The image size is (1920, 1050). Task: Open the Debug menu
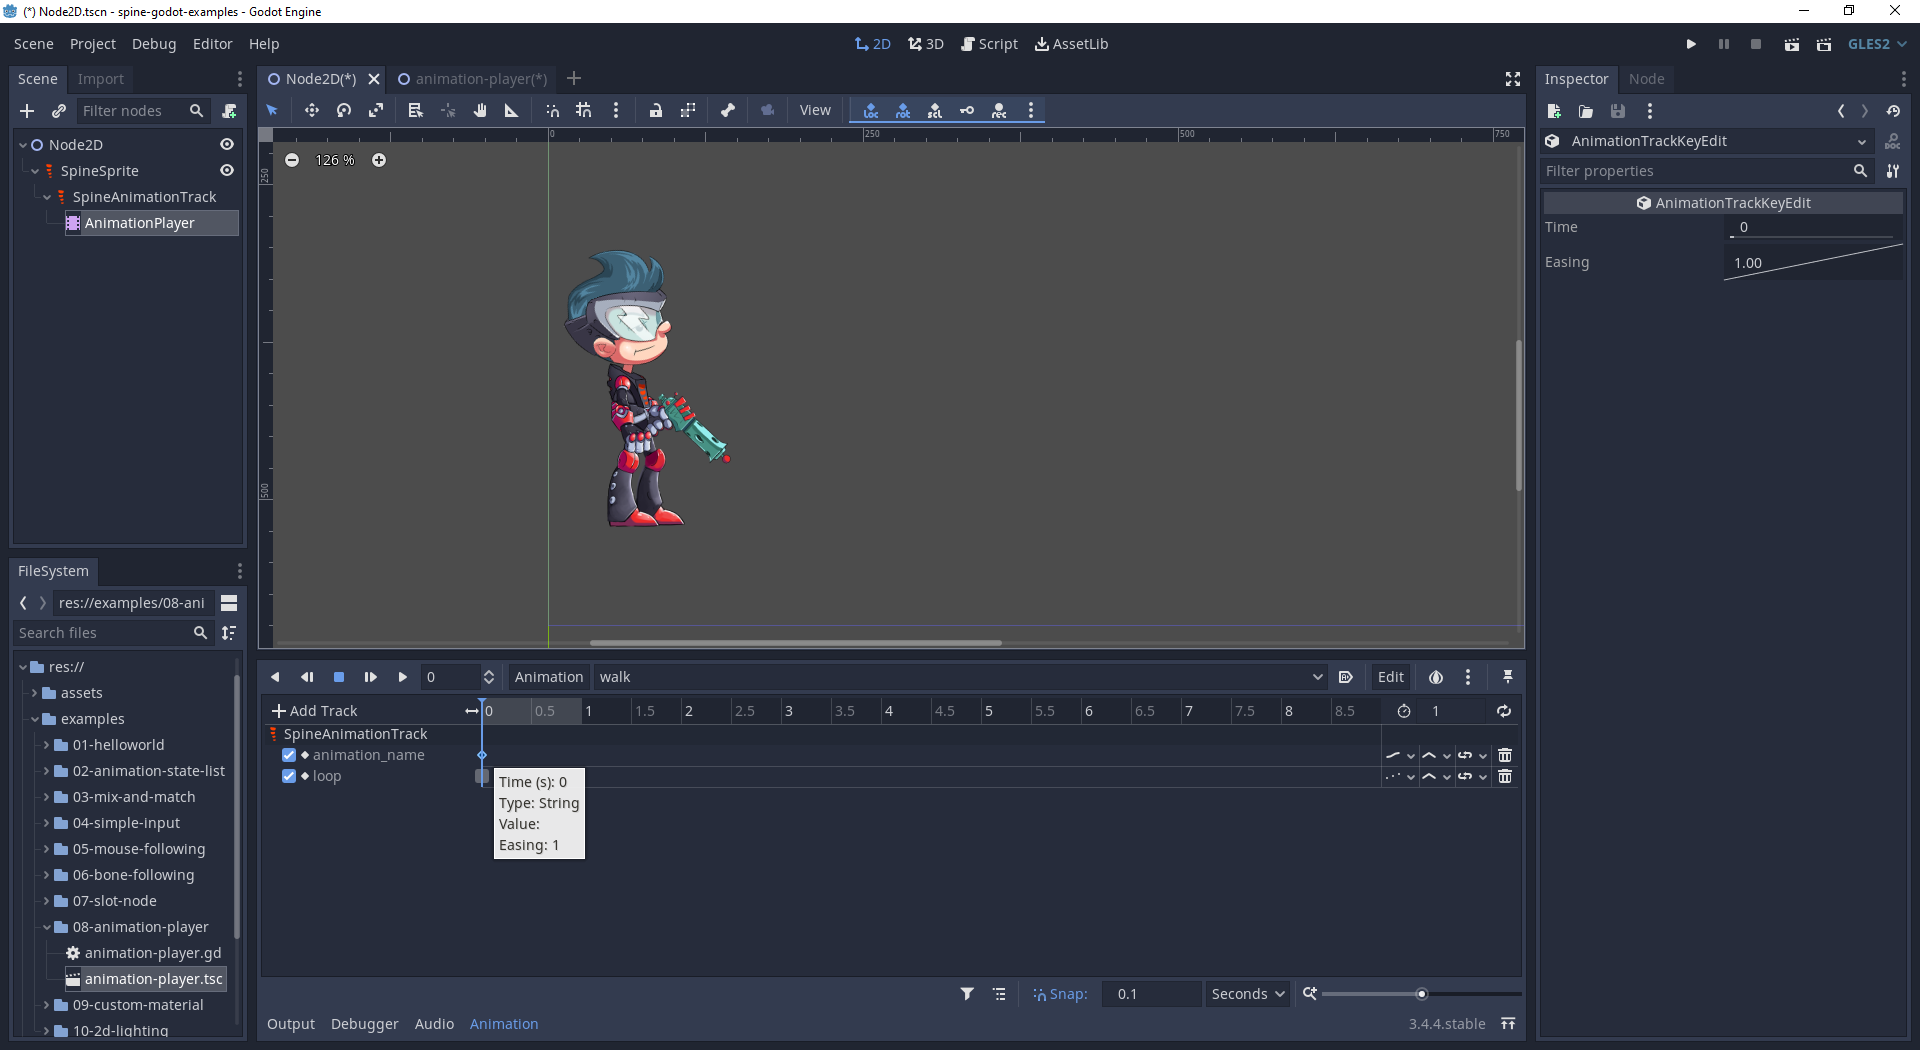[x=154, y=44]
